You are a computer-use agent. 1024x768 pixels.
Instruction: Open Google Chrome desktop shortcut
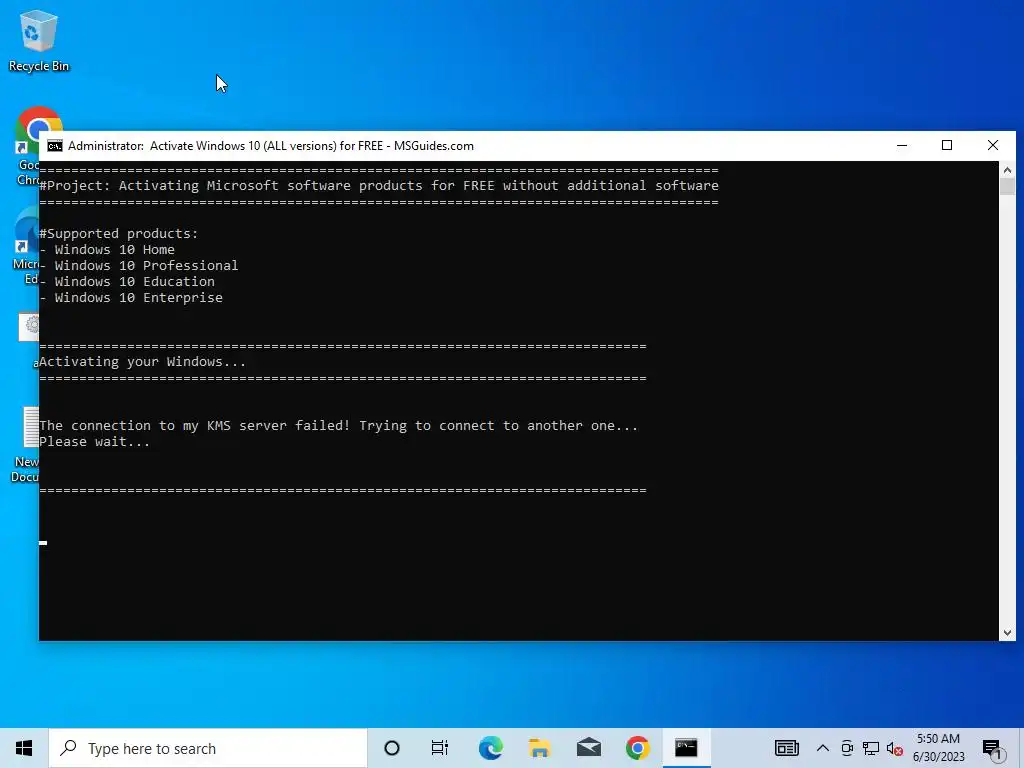click(26, 145)
